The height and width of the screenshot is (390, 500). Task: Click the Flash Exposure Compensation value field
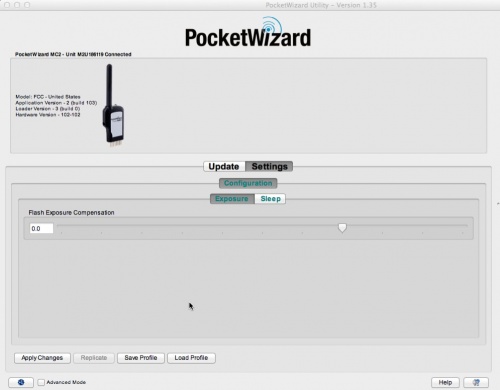pos(41,228)
